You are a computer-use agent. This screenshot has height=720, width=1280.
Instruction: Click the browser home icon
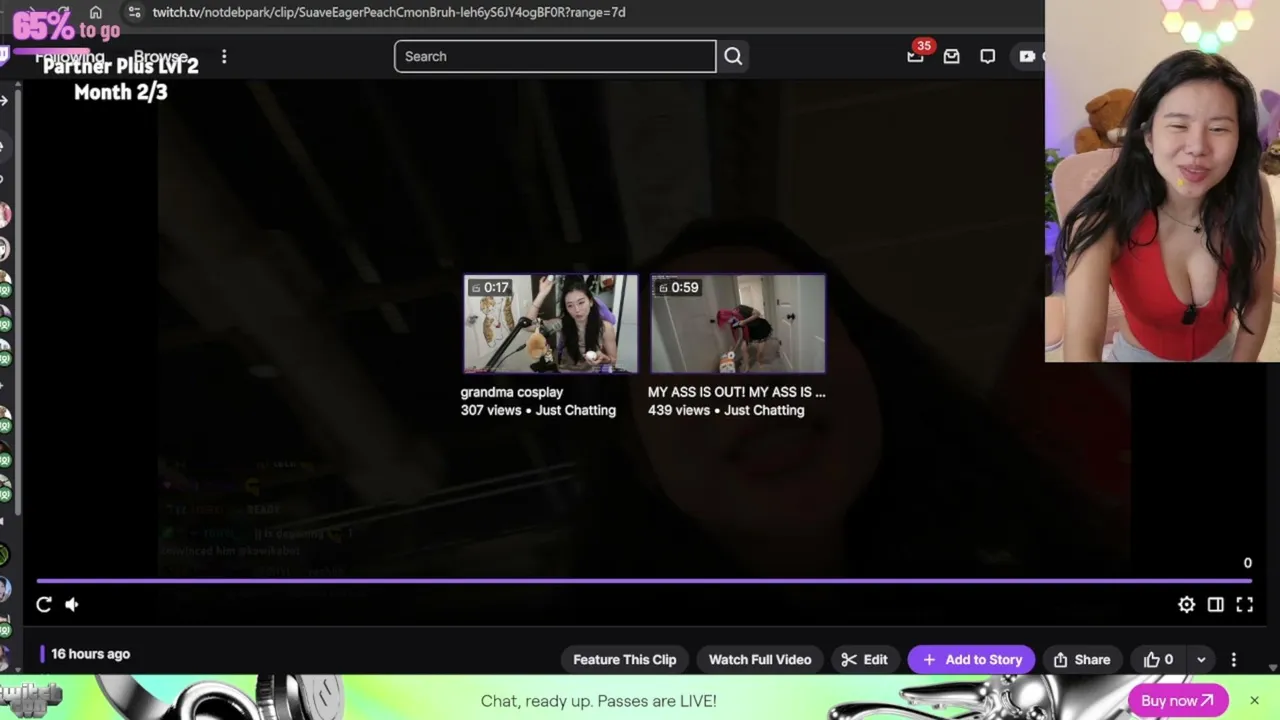(x=96, y=12)
